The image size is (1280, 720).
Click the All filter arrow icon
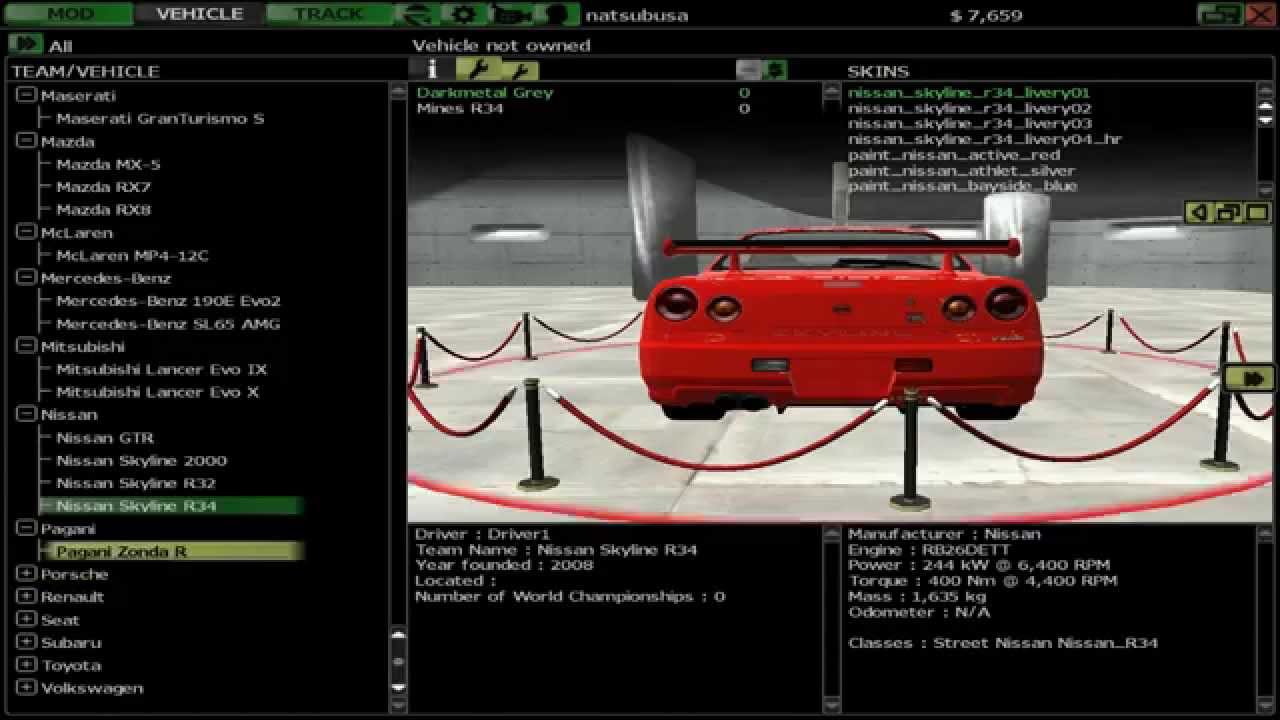(25, 44)
